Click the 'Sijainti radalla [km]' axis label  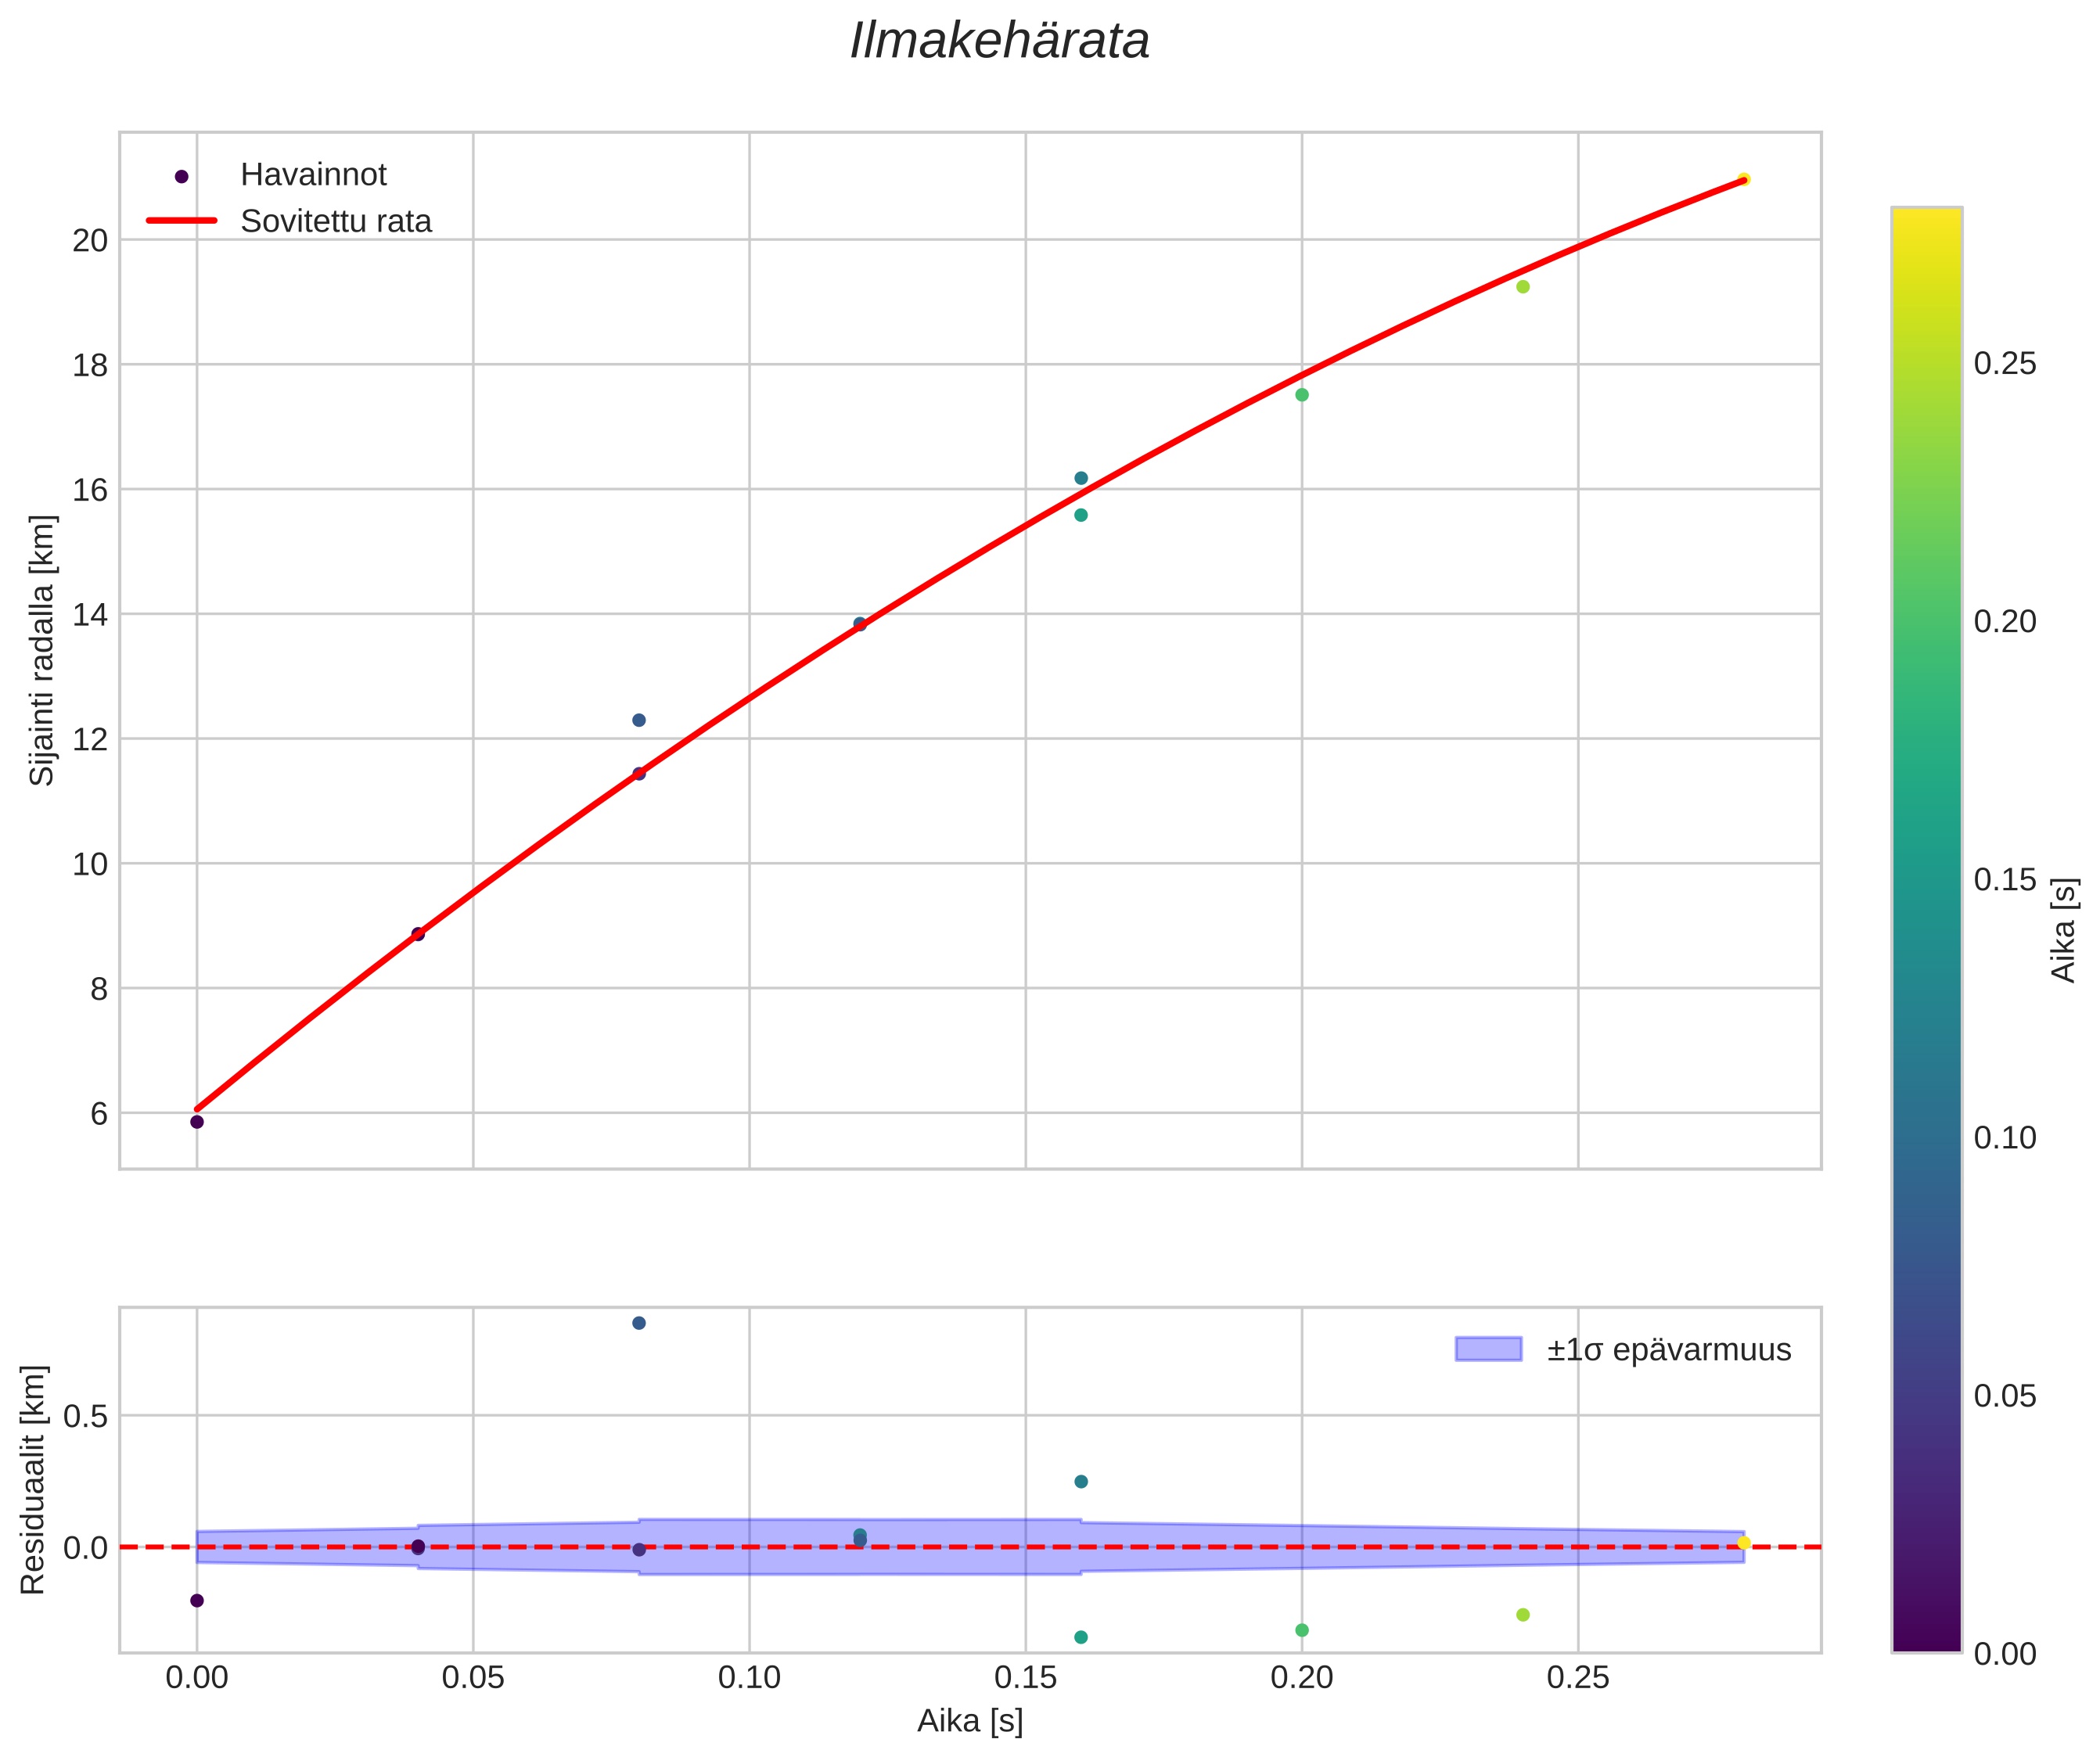[x=42, y=651]
